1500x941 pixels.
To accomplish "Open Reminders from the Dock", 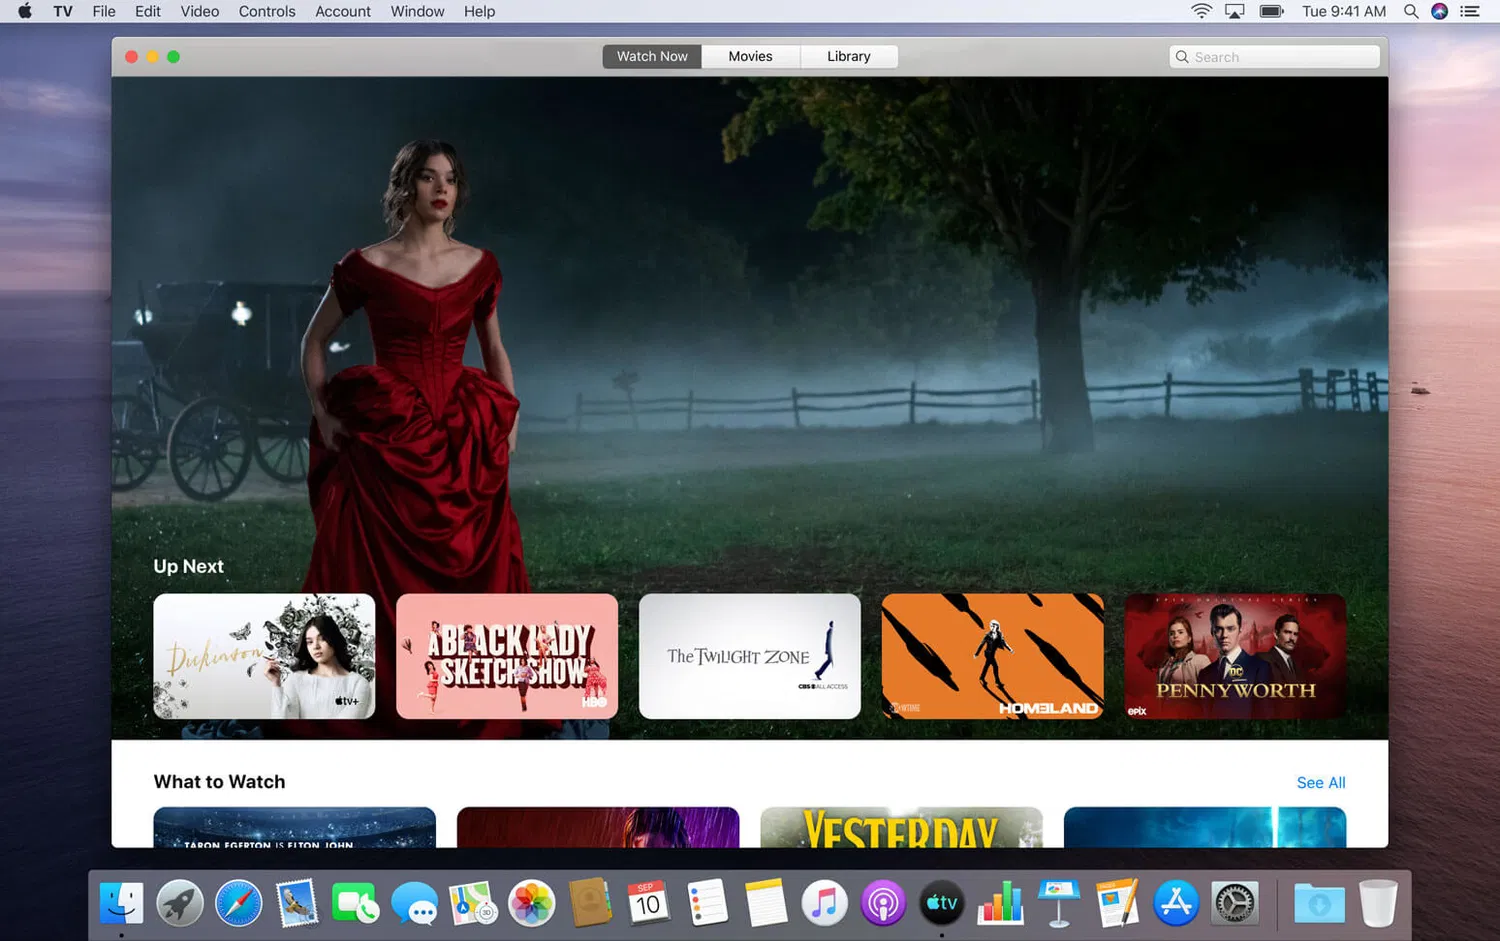I will tap(707, 904).
